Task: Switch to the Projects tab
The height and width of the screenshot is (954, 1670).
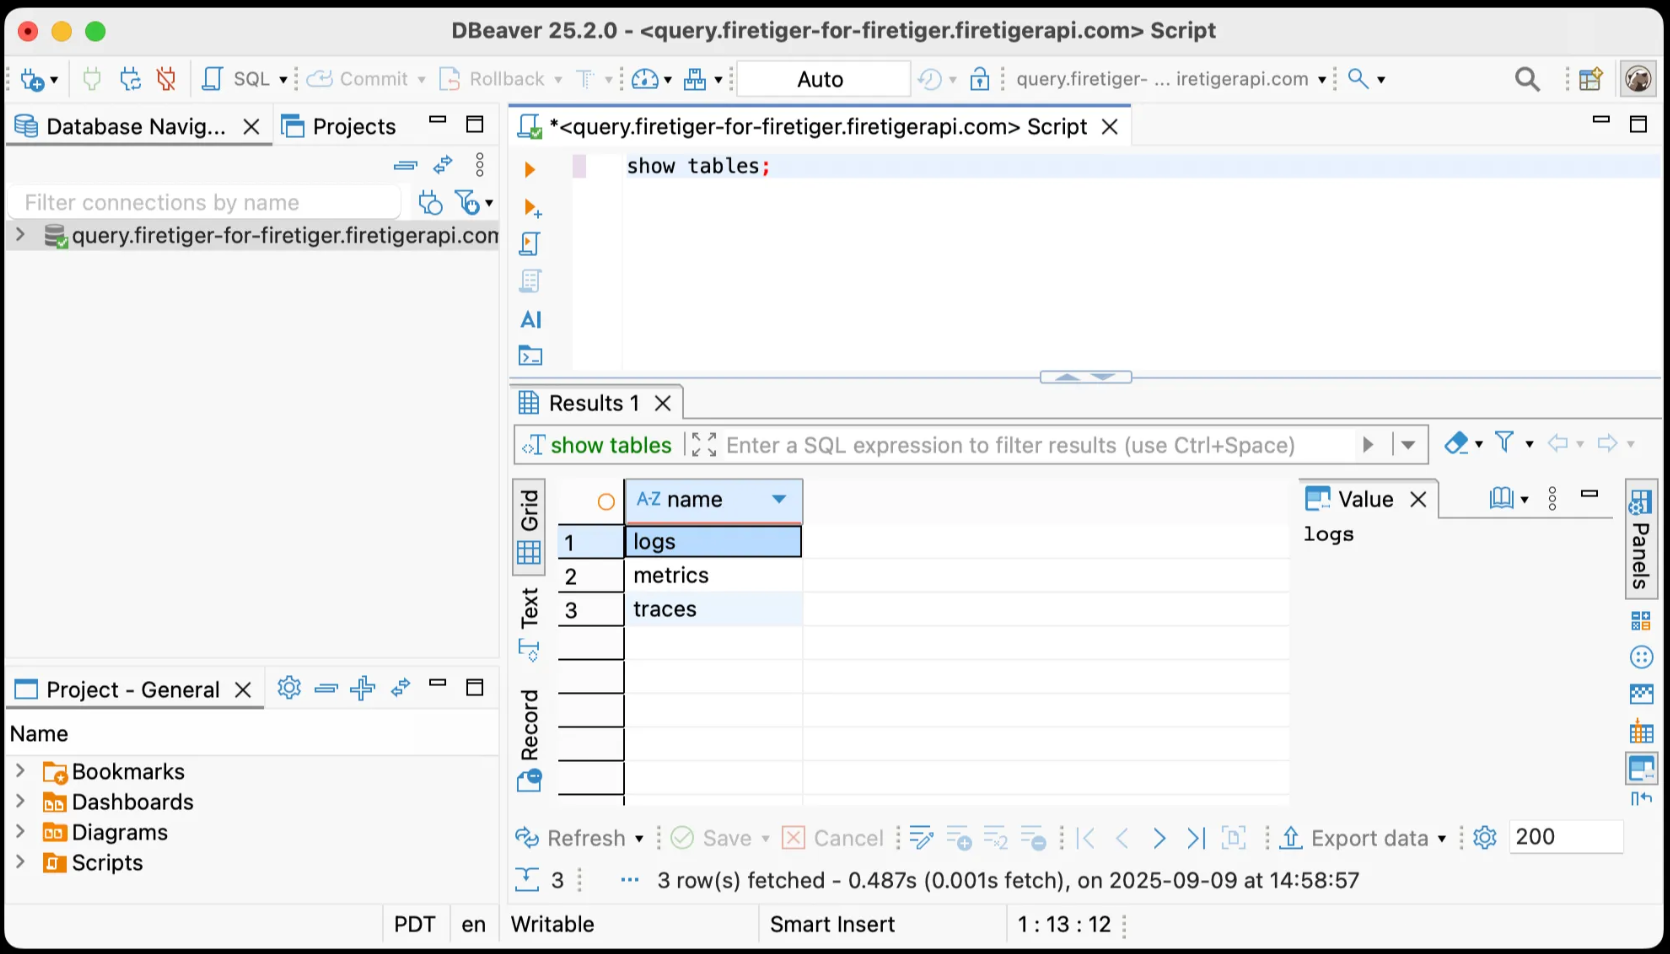Action: point(340,126)
